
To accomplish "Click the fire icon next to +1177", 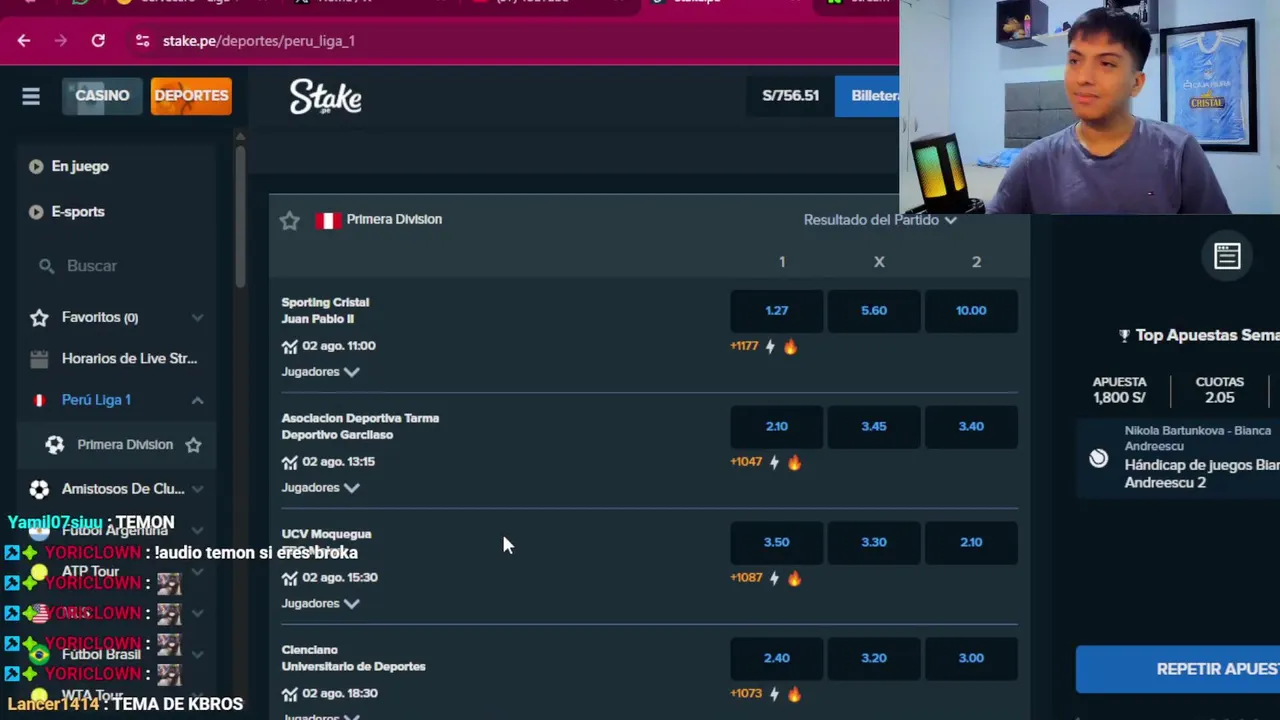I will coord(790,347).
